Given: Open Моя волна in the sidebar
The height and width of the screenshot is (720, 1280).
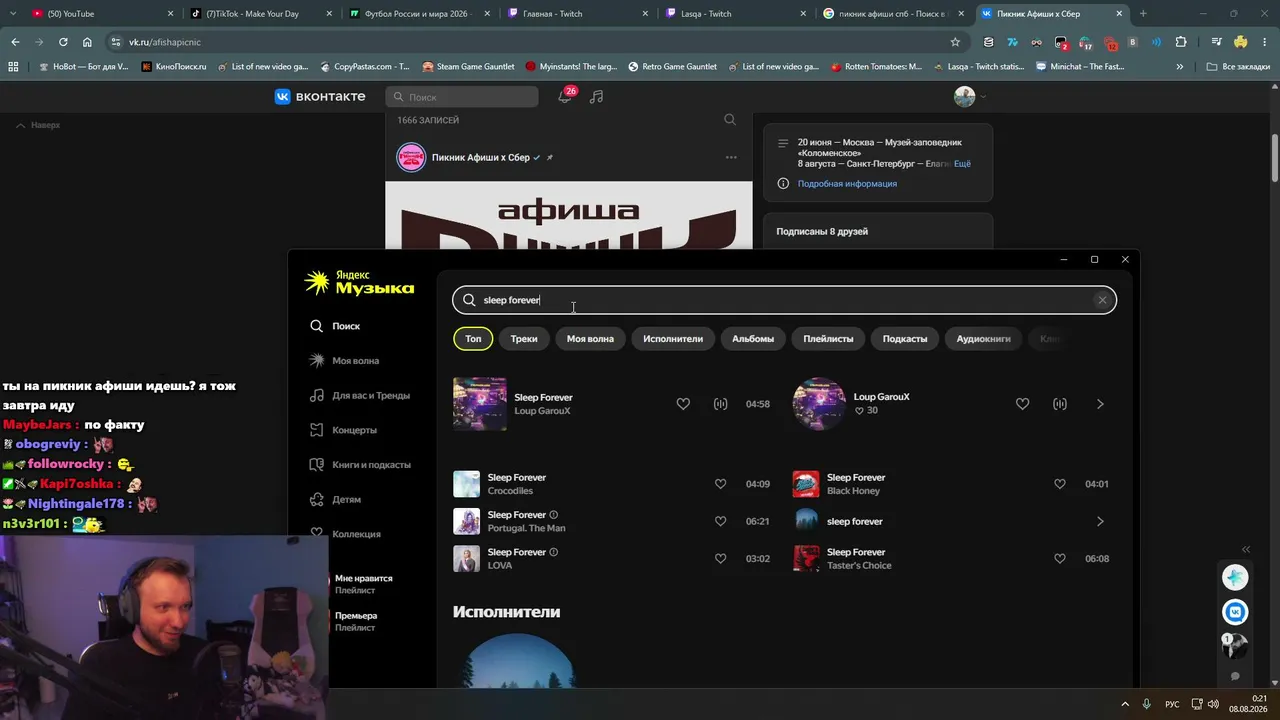Looking at the screenshot, I should click(x=345, y=361).
